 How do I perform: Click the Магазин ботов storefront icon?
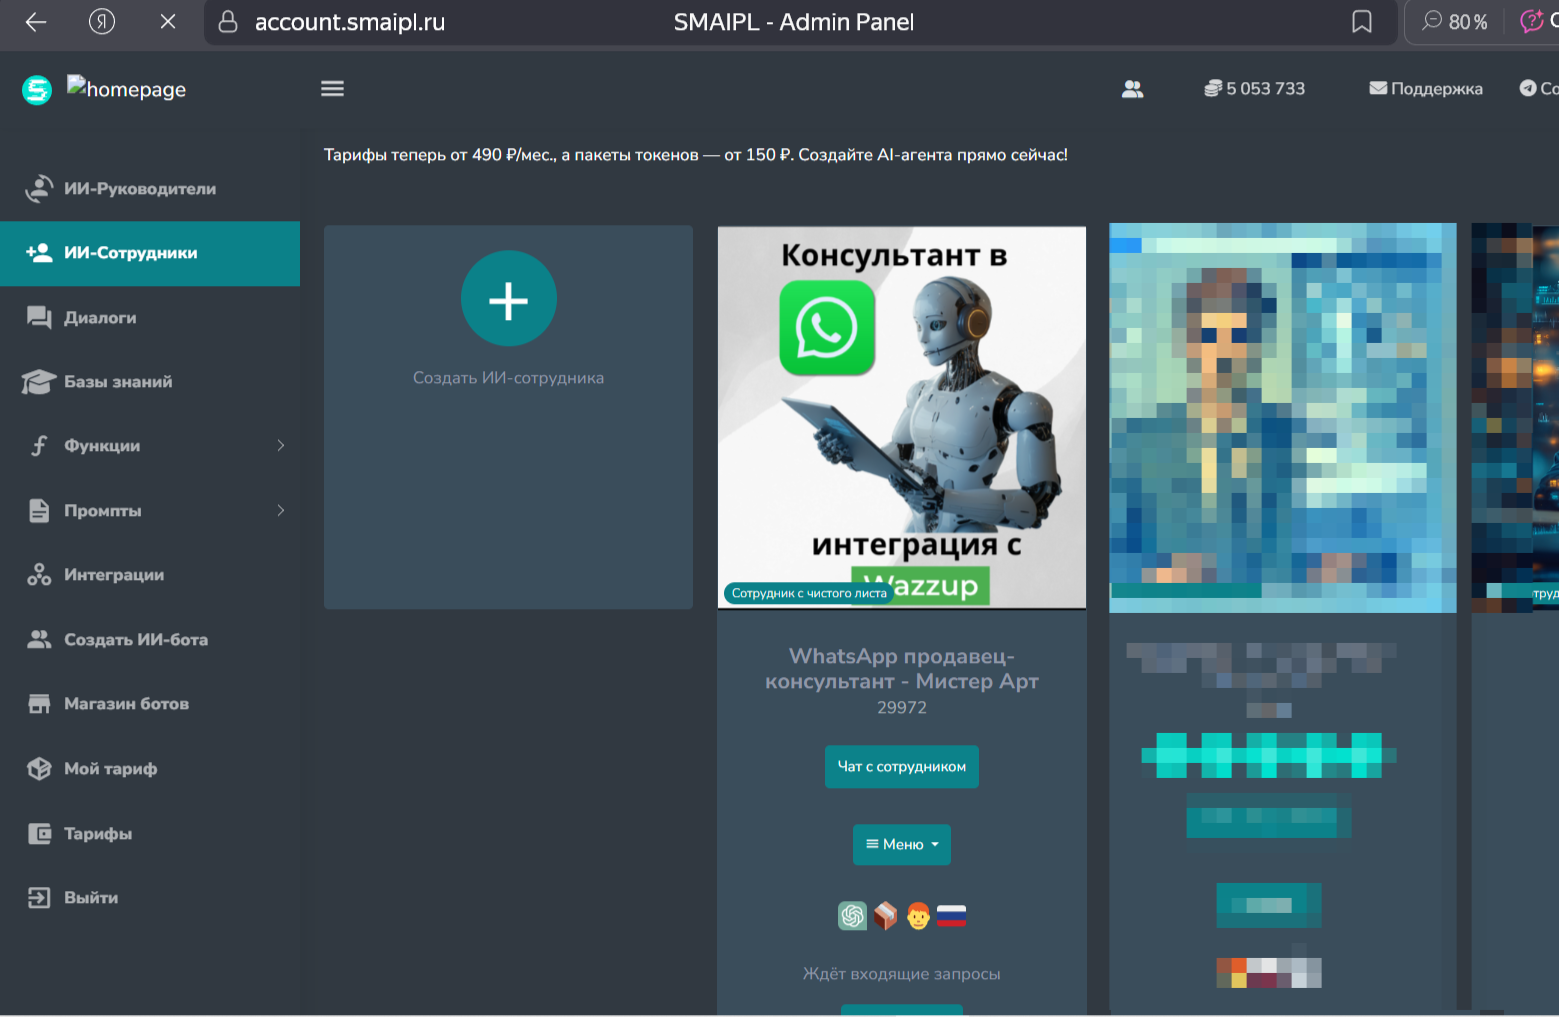[x=39, y=704]
